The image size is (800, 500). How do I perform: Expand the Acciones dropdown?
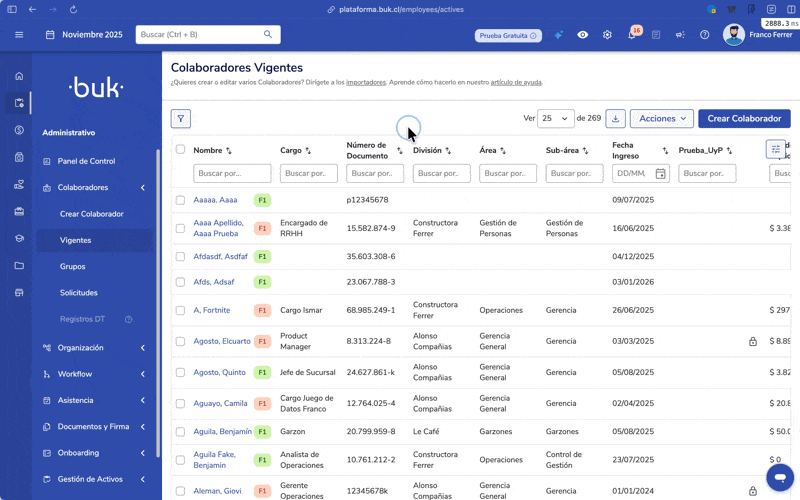tap(661, 119)
